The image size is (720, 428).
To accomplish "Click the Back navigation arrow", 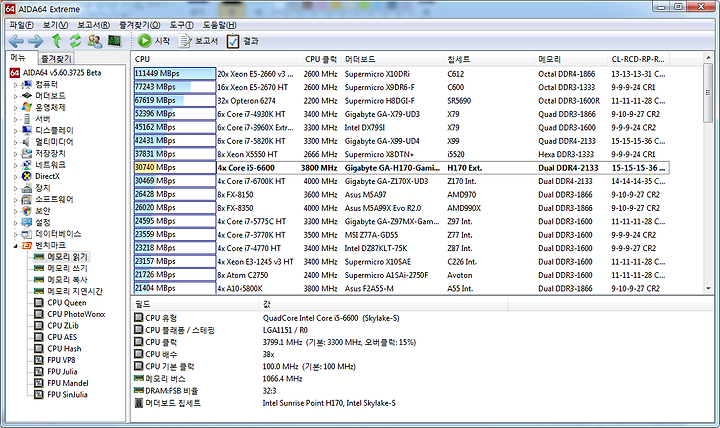I will pos(16,41).
